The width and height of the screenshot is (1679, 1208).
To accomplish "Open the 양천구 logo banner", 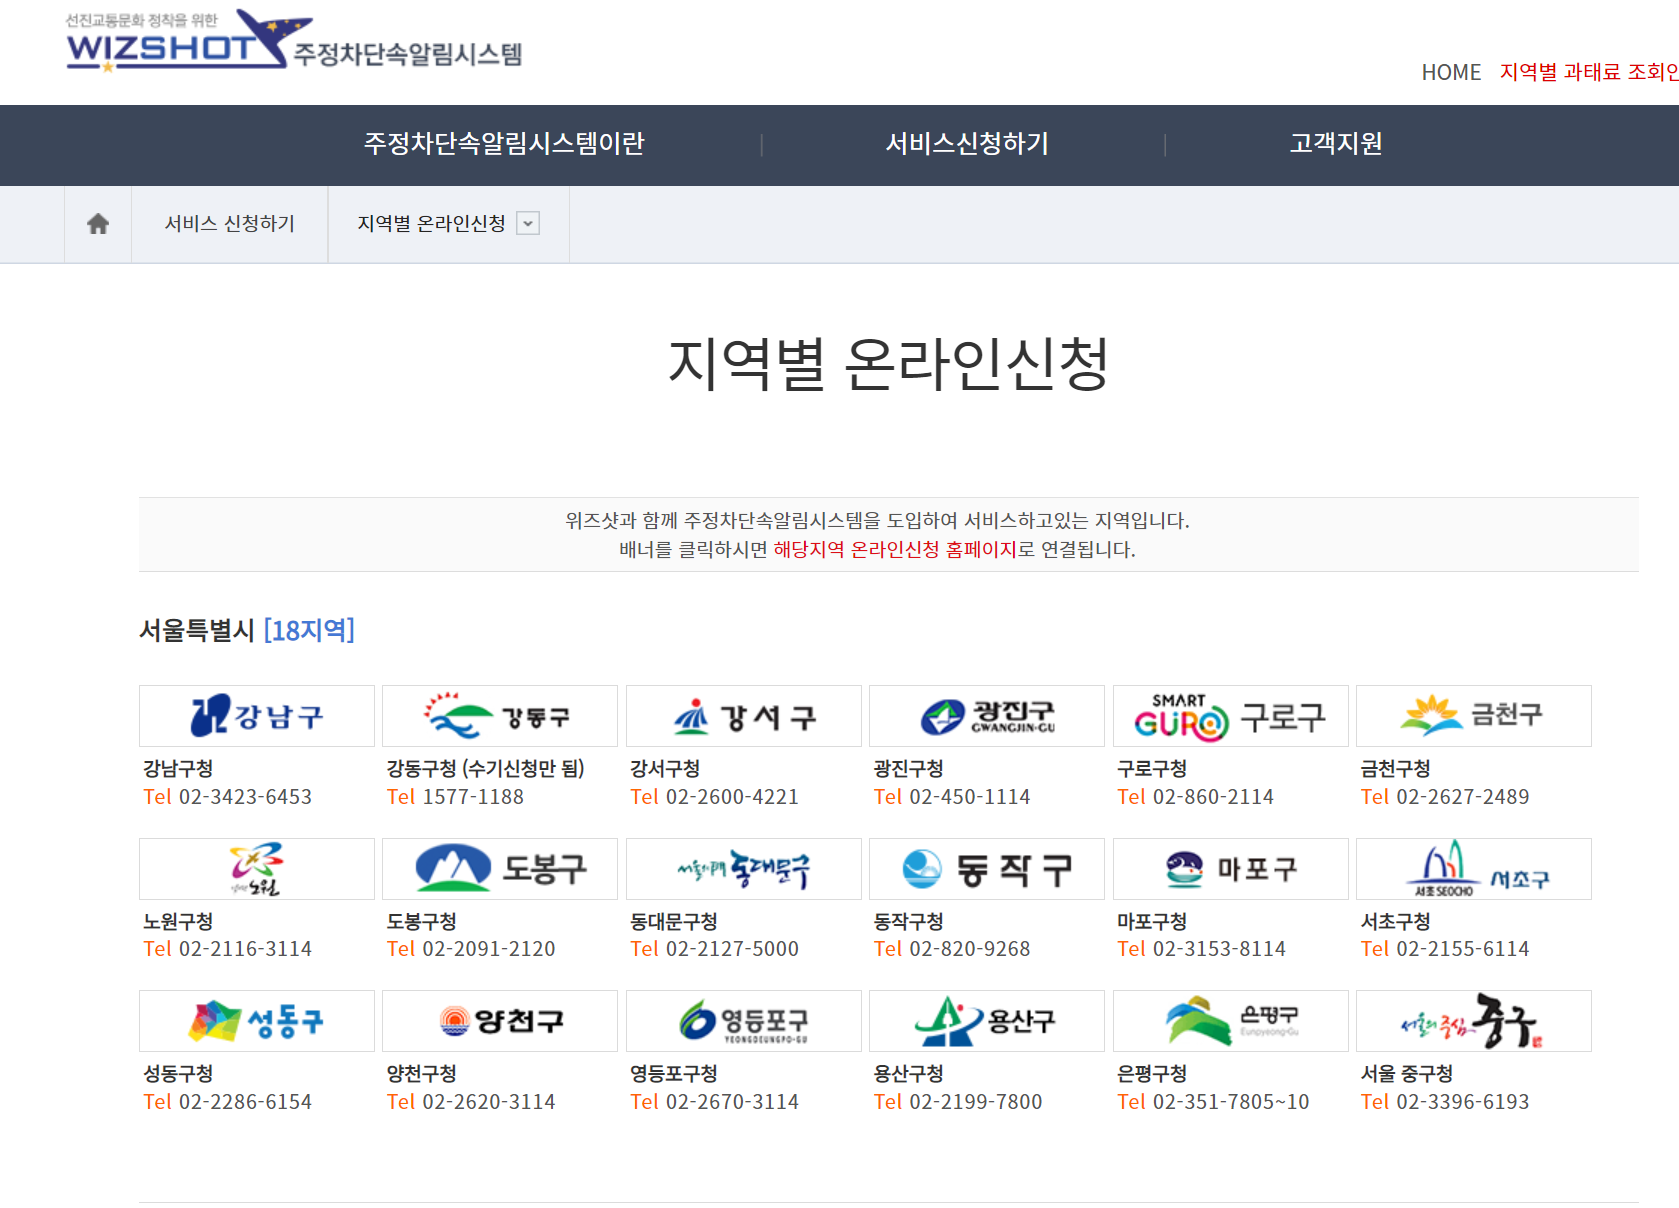I will pyautogui.click(x=500, y=1021).
